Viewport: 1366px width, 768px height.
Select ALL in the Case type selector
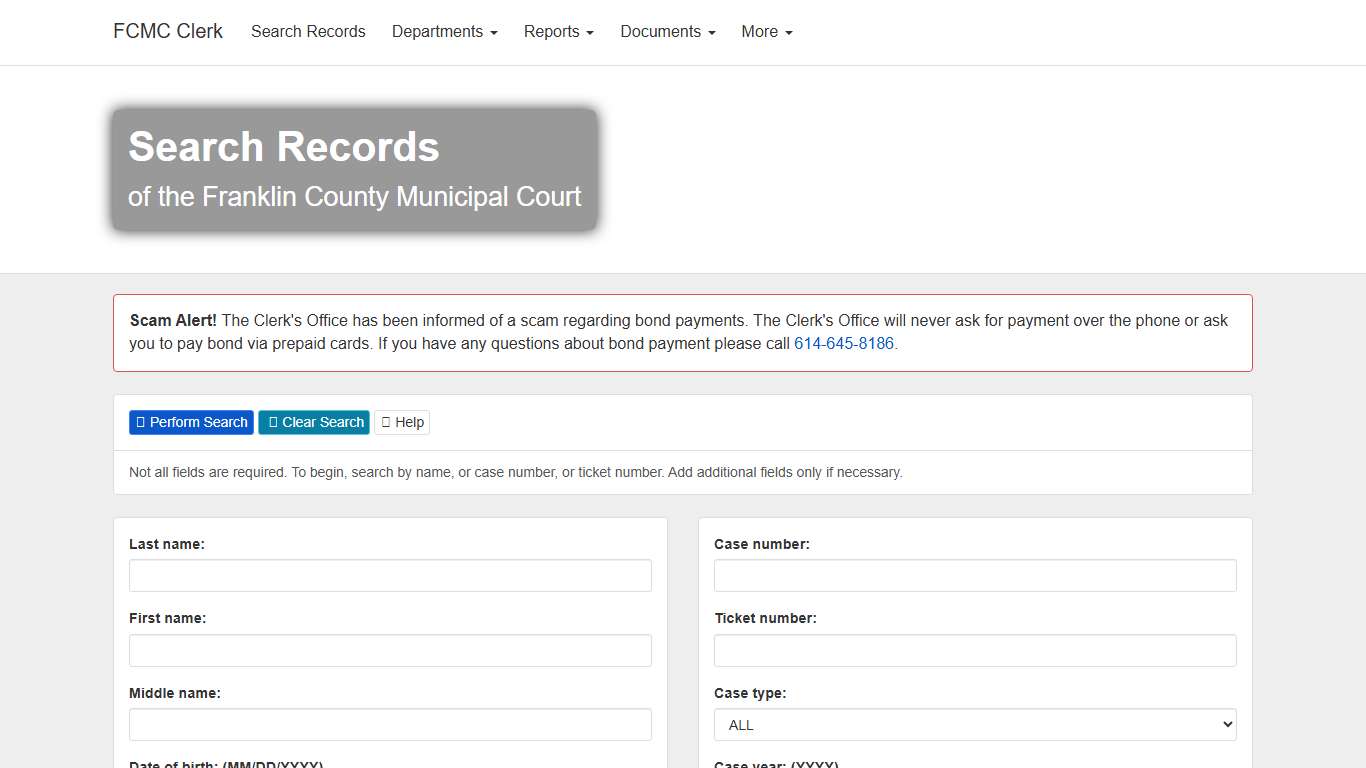(975, 724)
